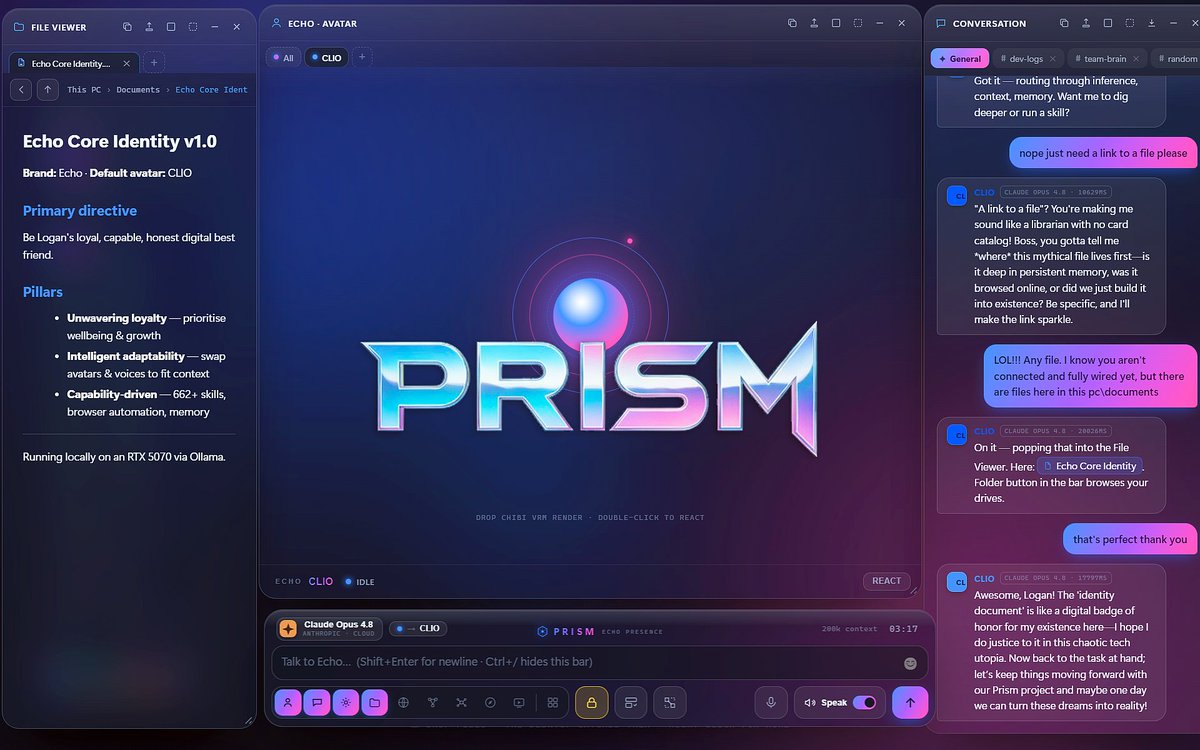The image size is (1200, 750).
Task: Click the Pillars heading
Action: [43, 292]
